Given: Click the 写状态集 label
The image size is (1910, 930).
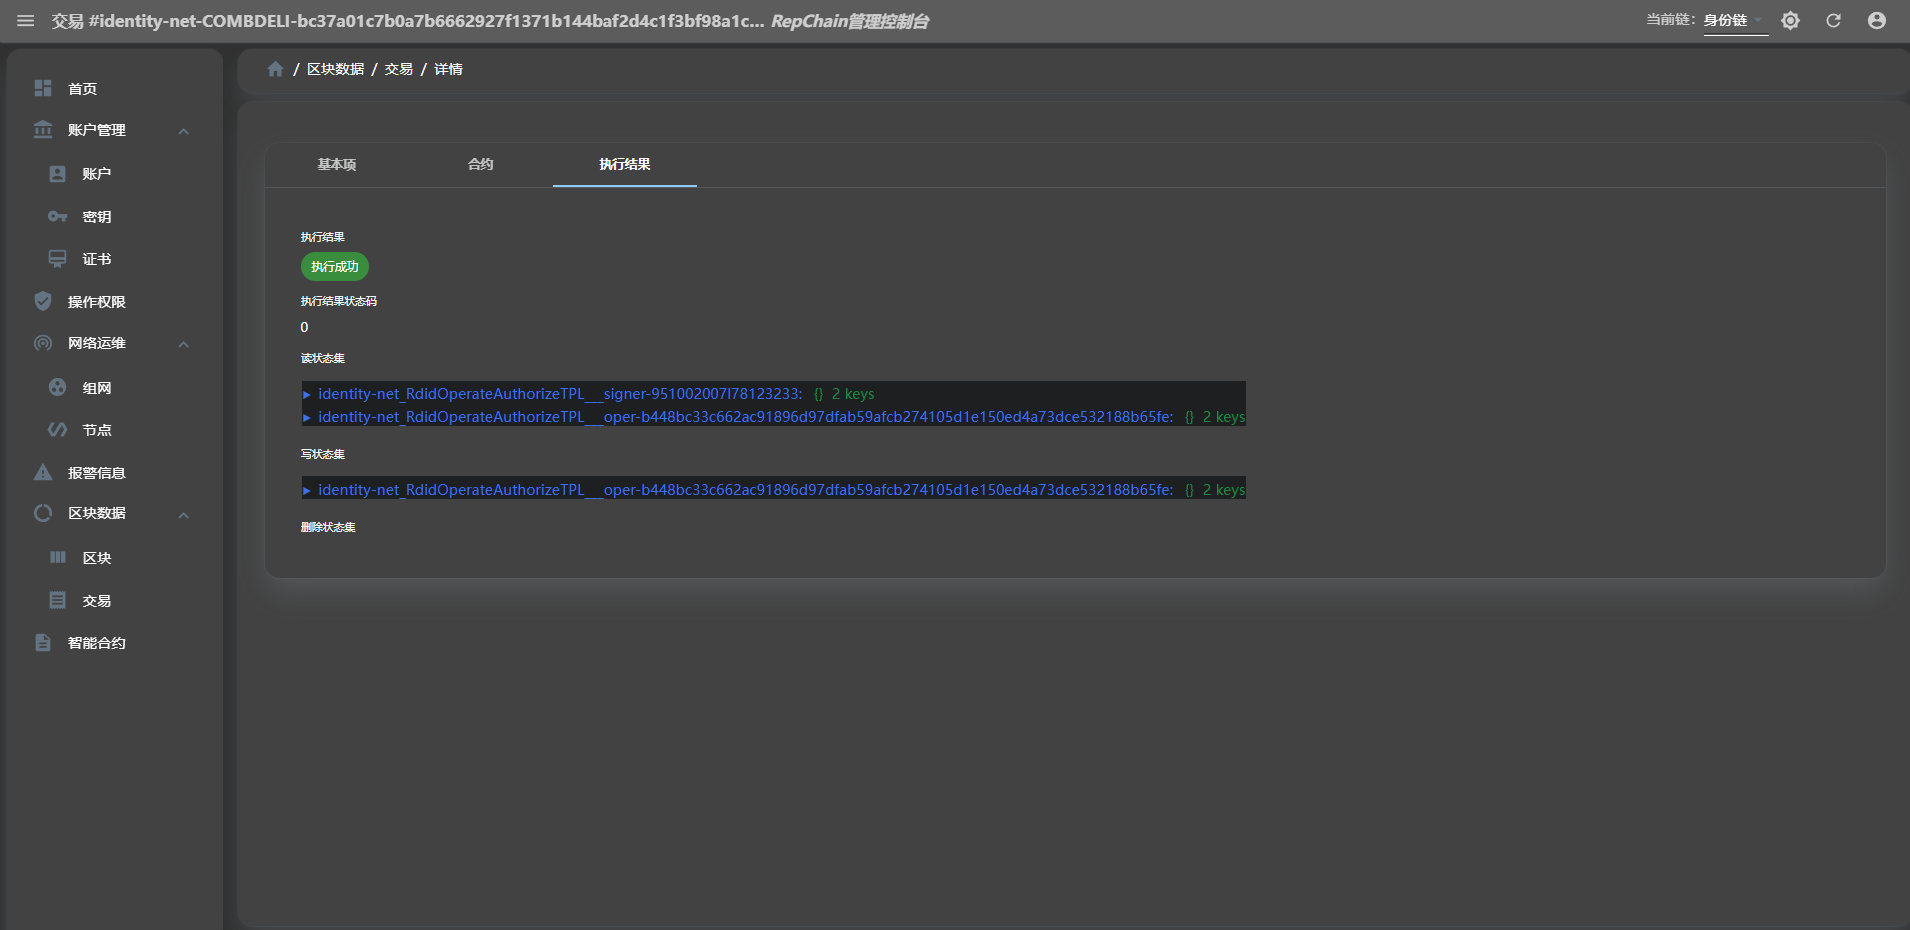Looking at the screenshot, I should pyautogui.click(x=323, y=454).
